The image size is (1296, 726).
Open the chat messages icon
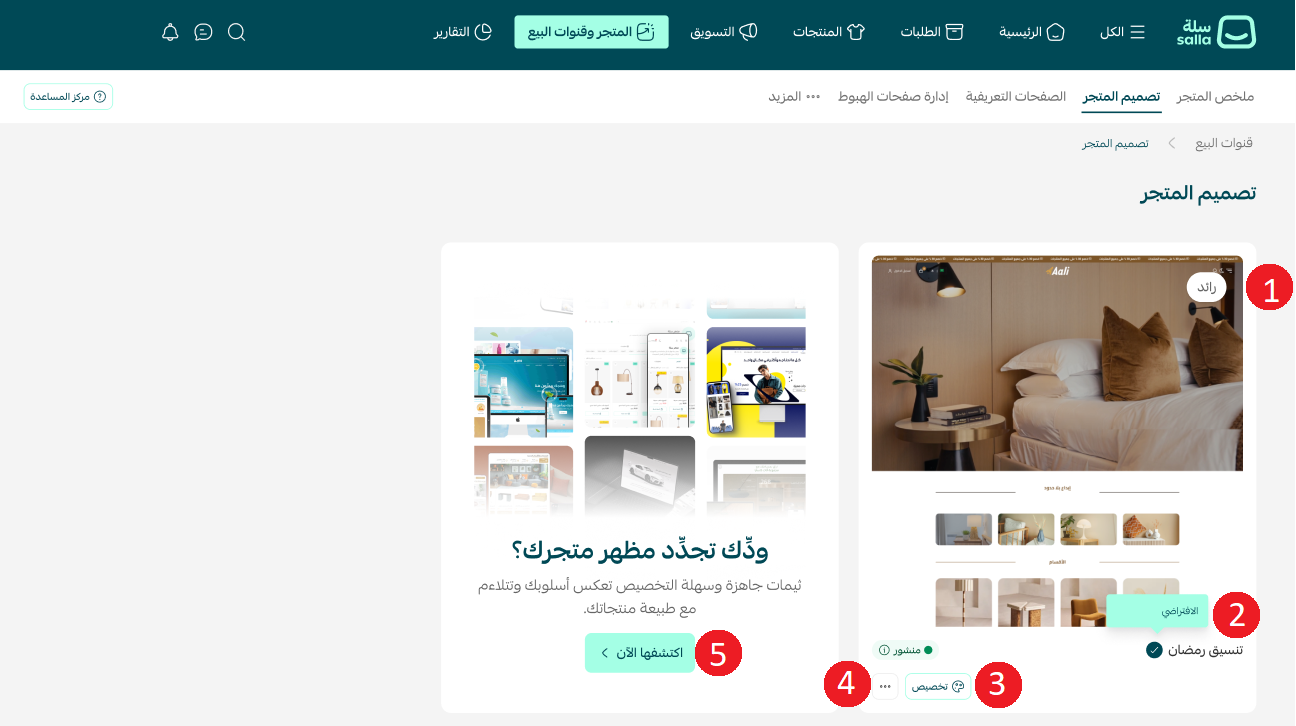[x=203, y=32]
